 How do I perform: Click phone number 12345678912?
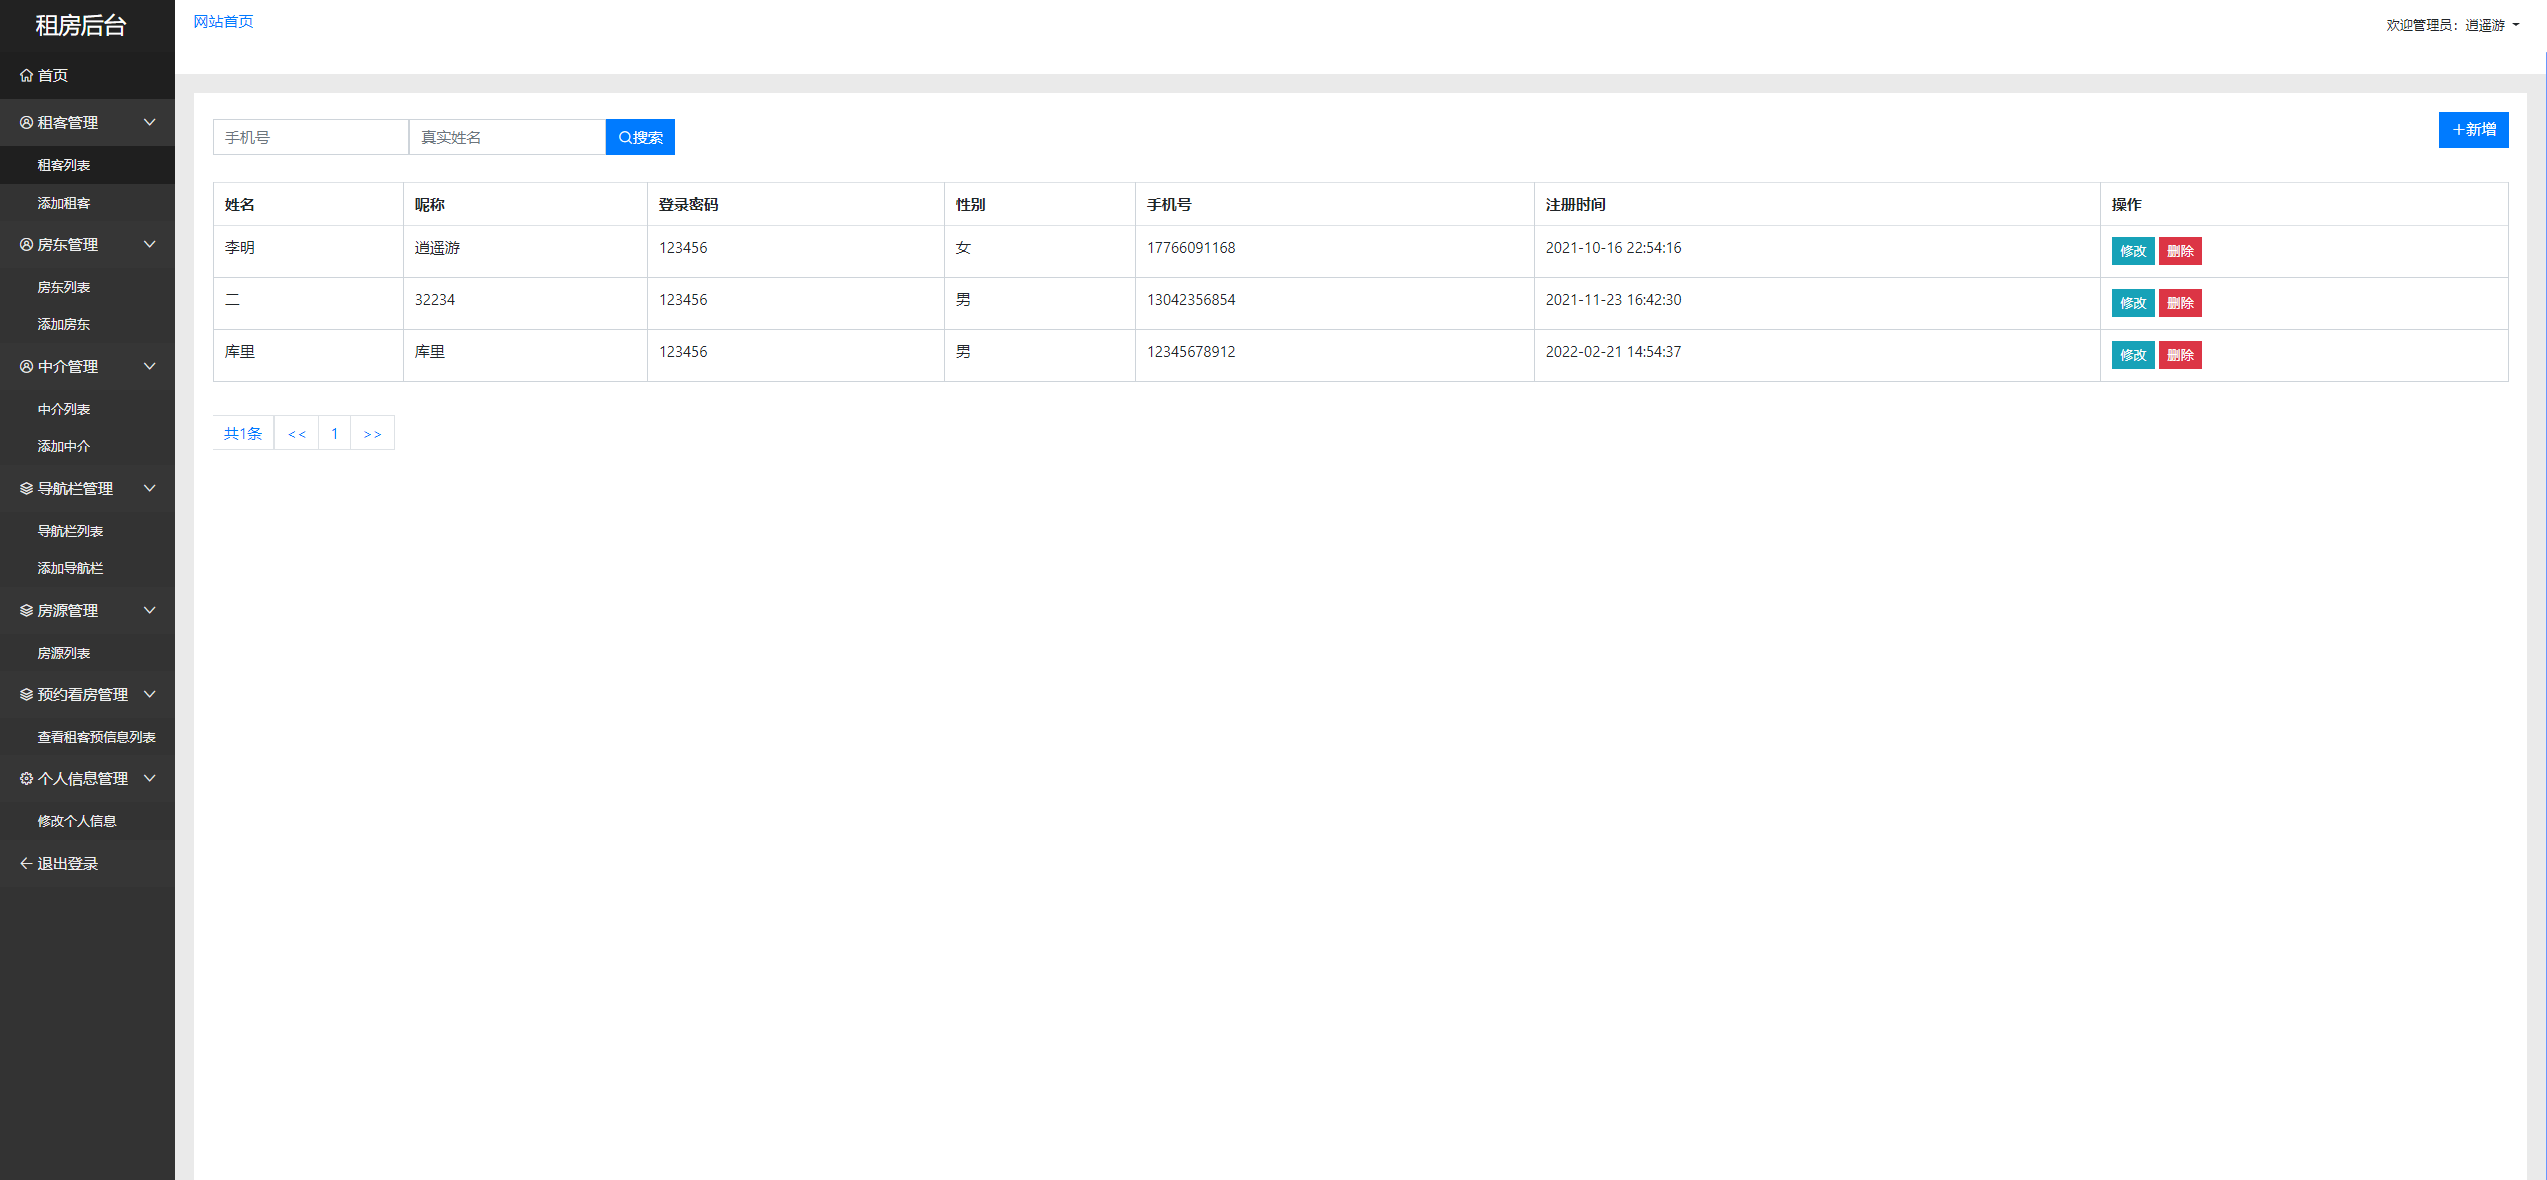[x=1190, y=352]
